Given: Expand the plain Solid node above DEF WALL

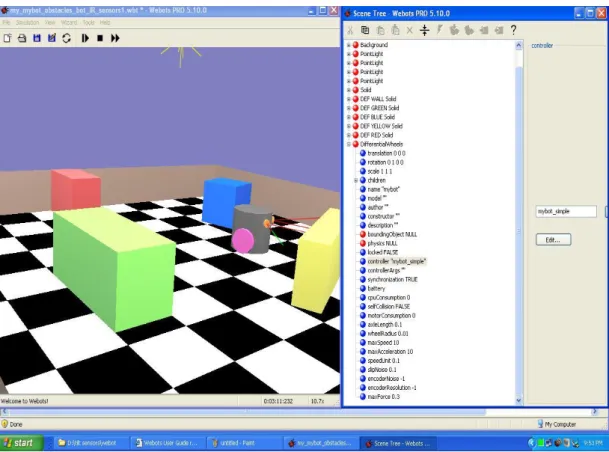Looking at the screenshot, I should tap(349, 90).
